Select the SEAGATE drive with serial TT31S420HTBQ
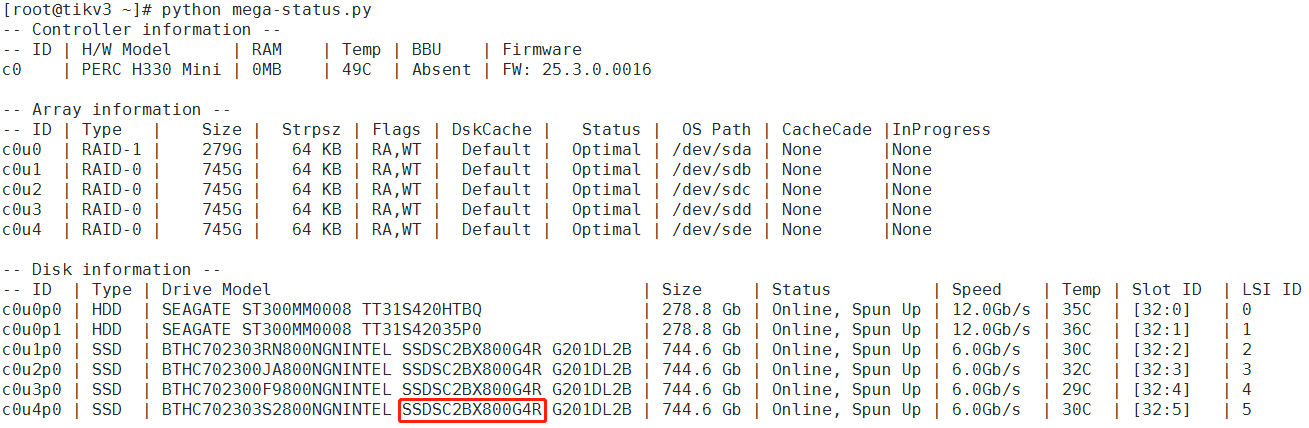1309x428 pixels. pos(321,310)
